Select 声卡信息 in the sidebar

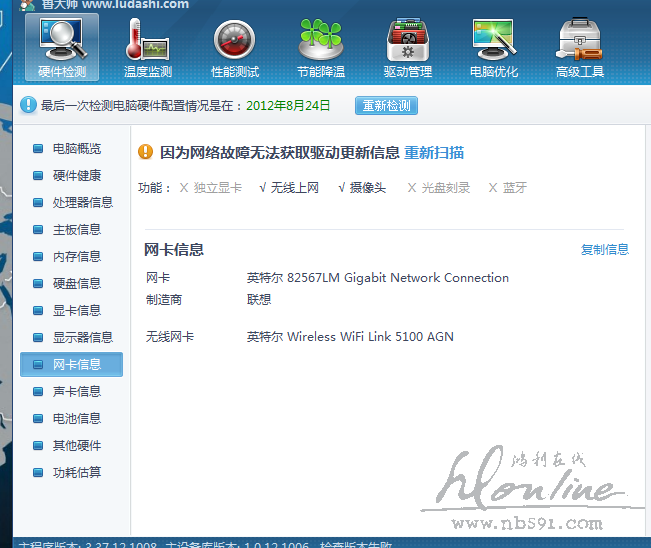click(x=76, y=392)
